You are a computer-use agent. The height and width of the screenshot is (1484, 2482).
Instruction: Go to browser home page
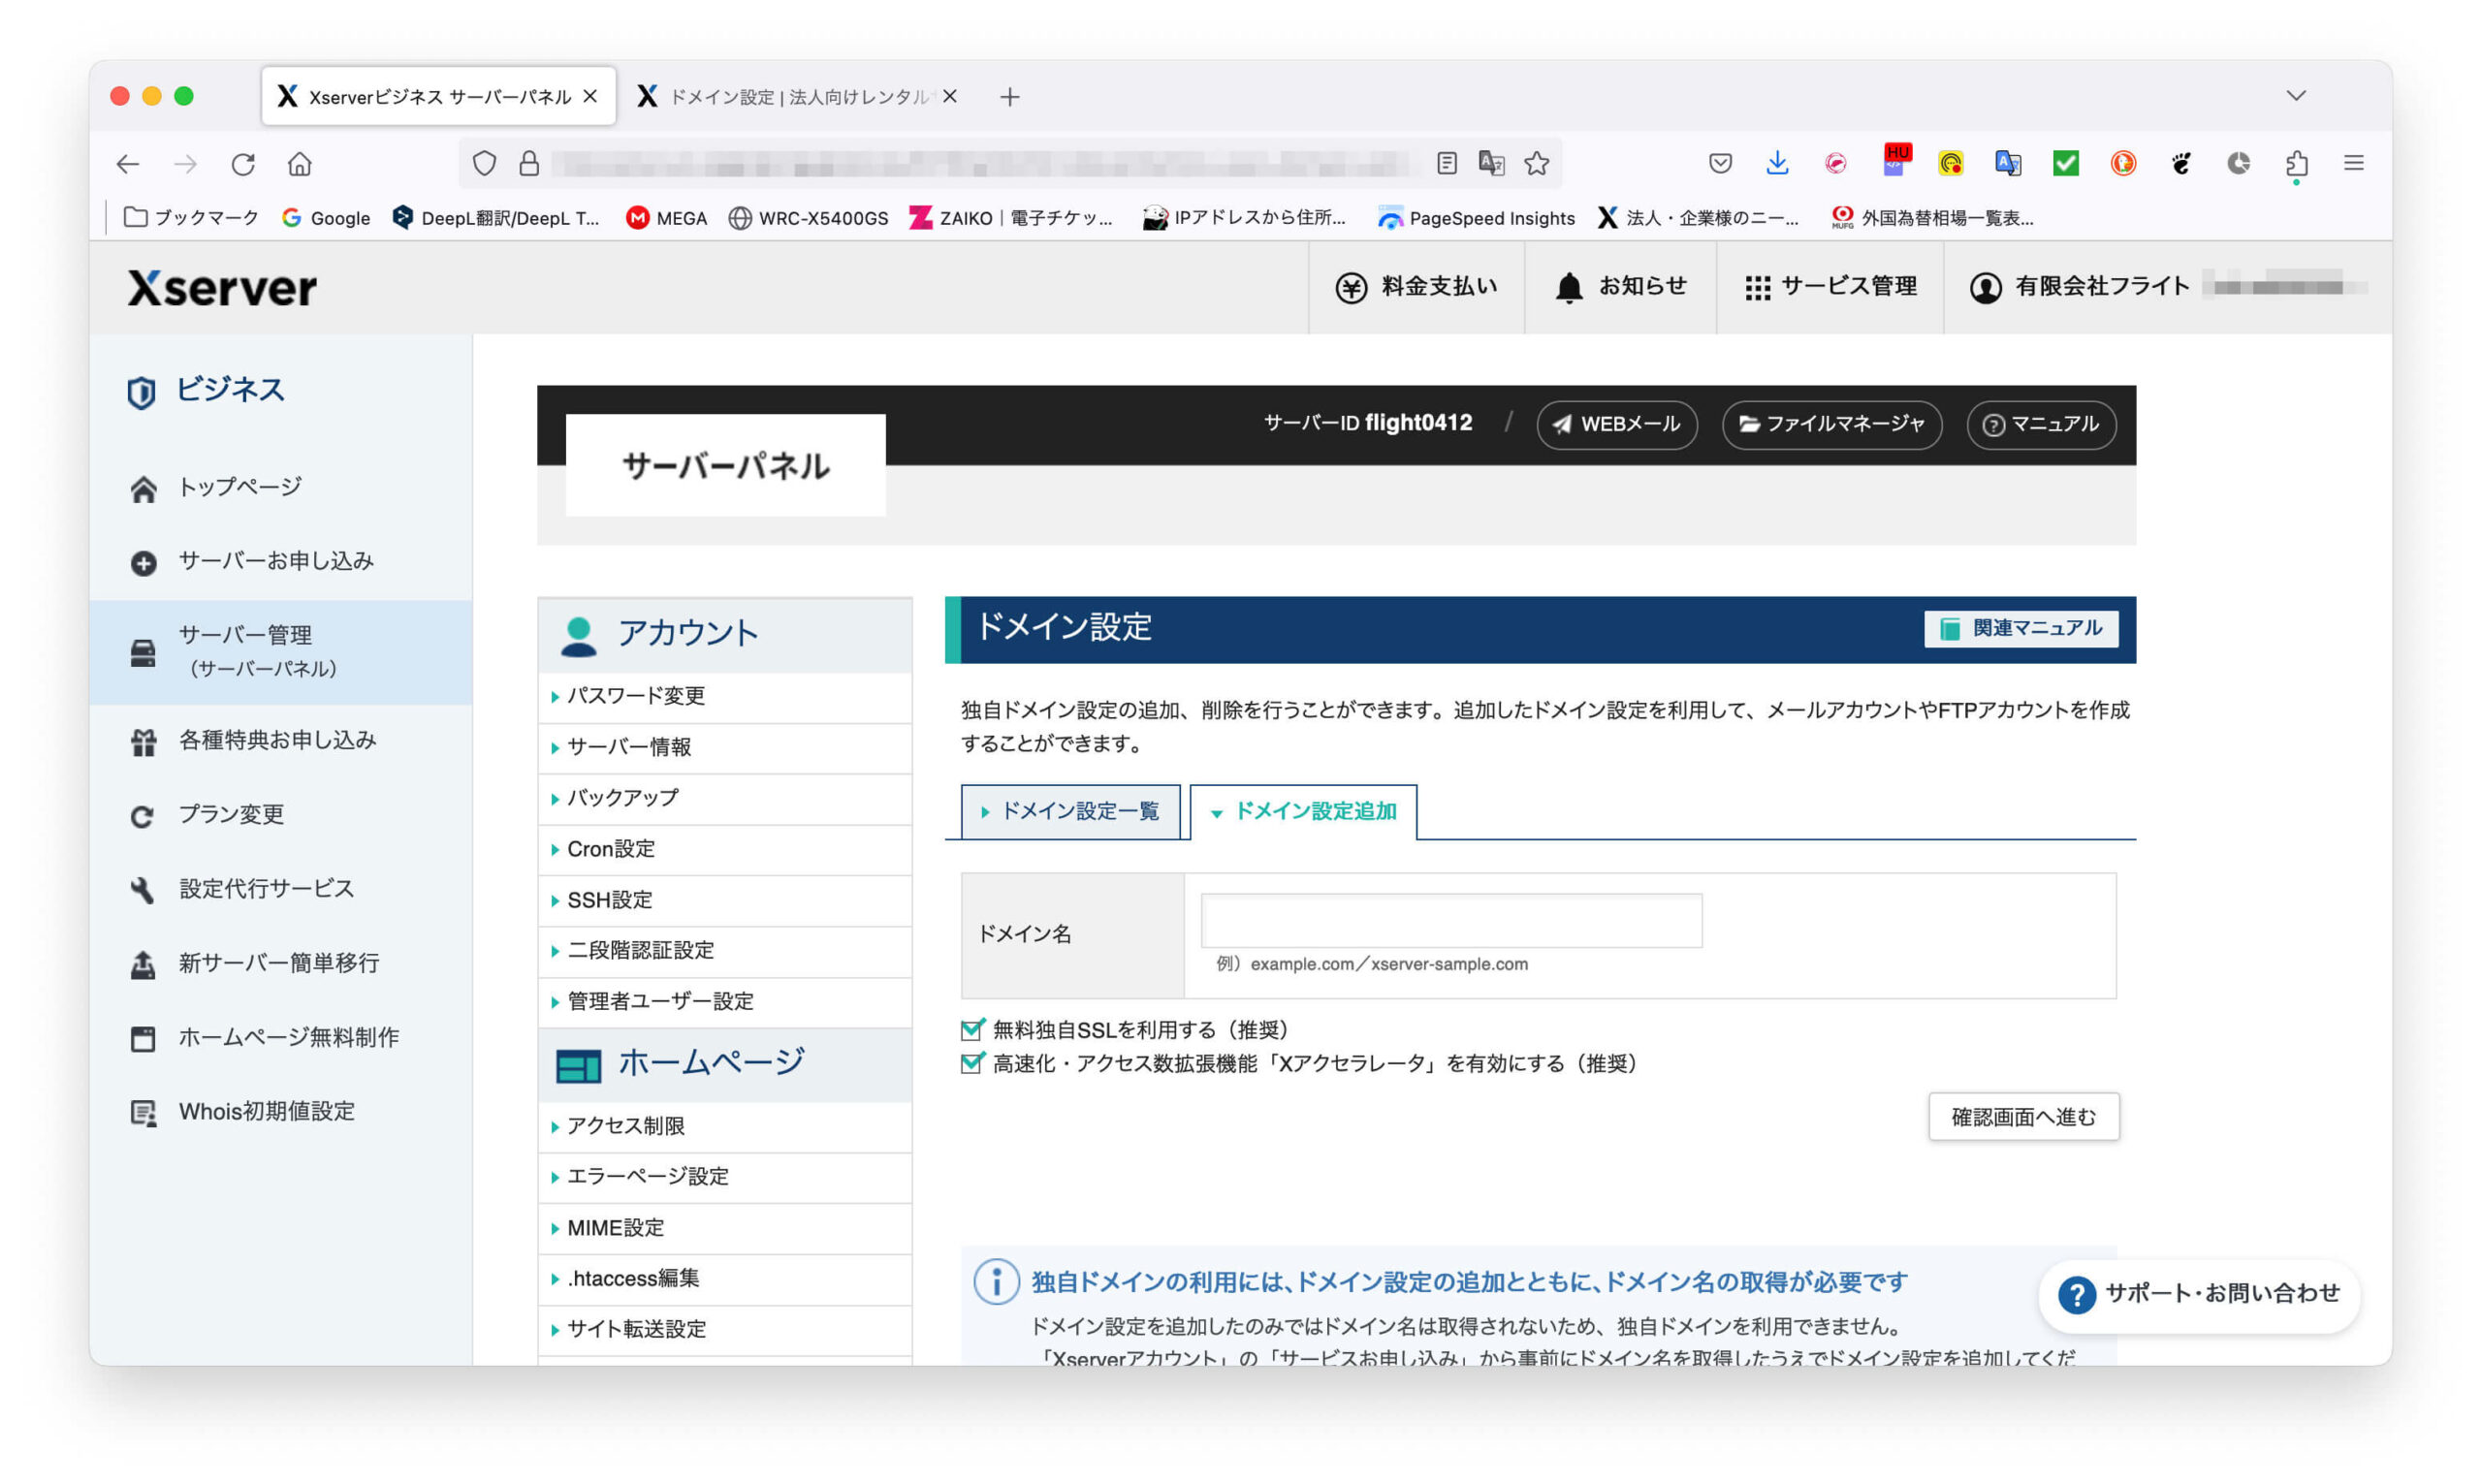[300, 164]
